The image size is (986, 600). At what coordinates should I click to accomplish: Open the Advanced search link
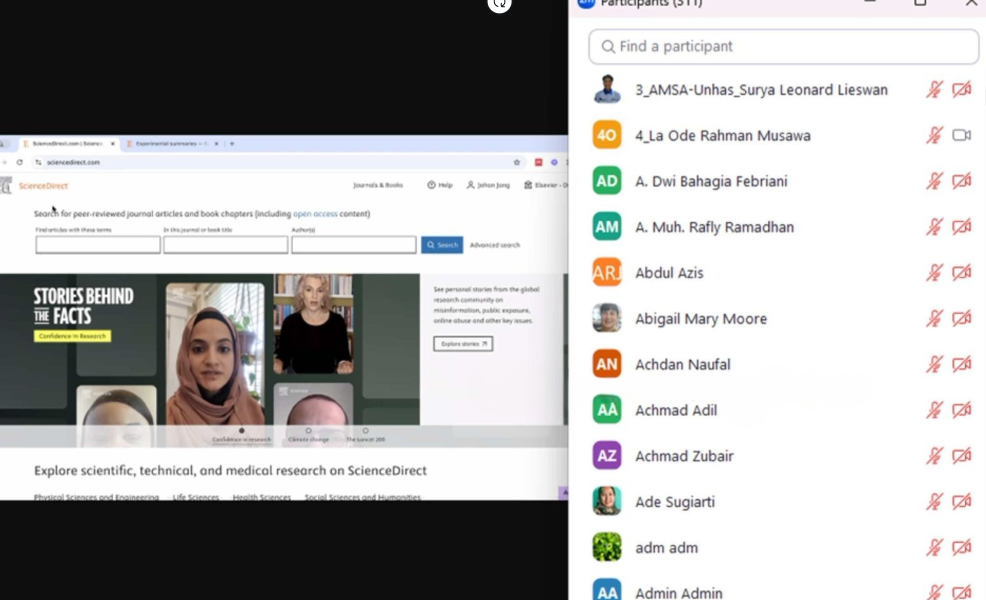pyautogui.click(x=495, y=245)
